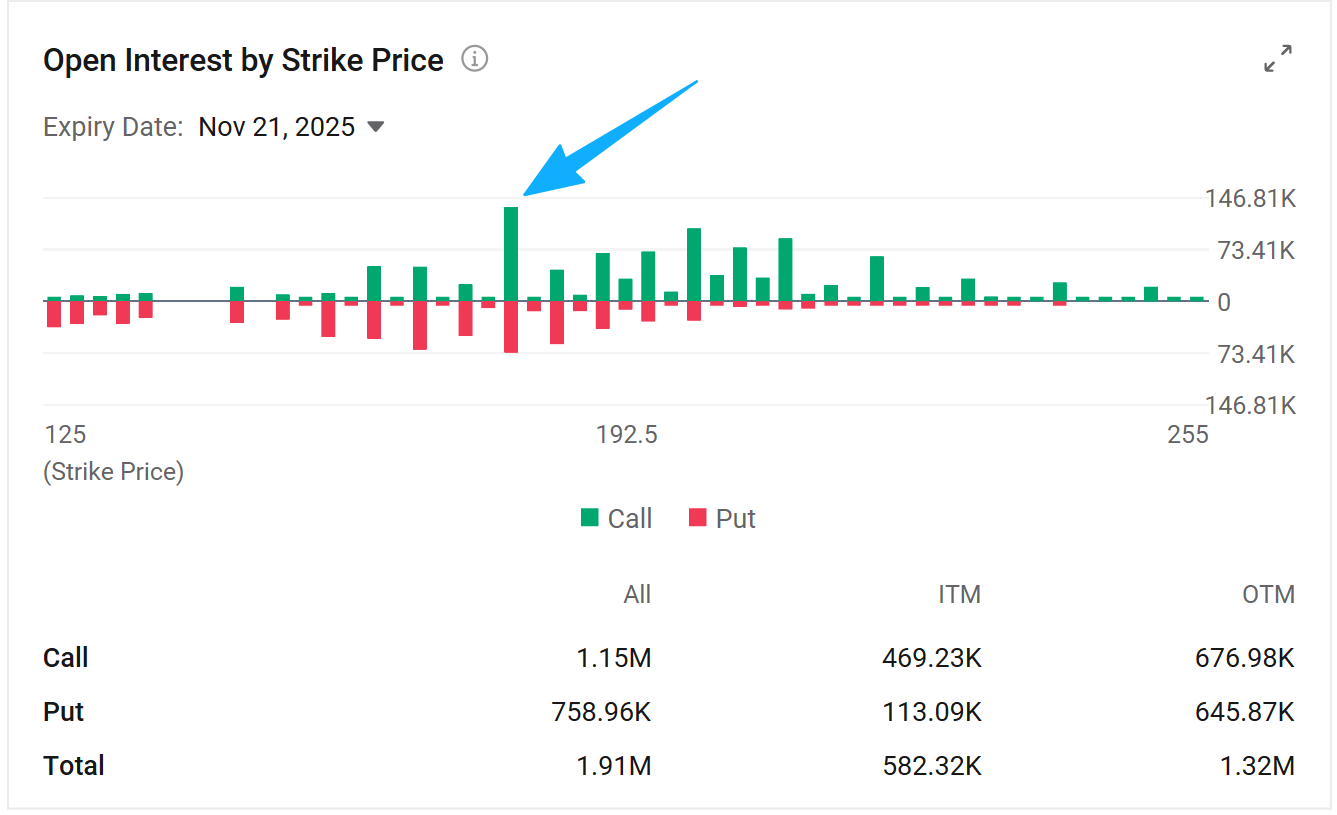Image resolution: width=1337 pixels, height=815 pixels.
Task: Click the Open Interest by Strike Price title
Action: (243, 60)
